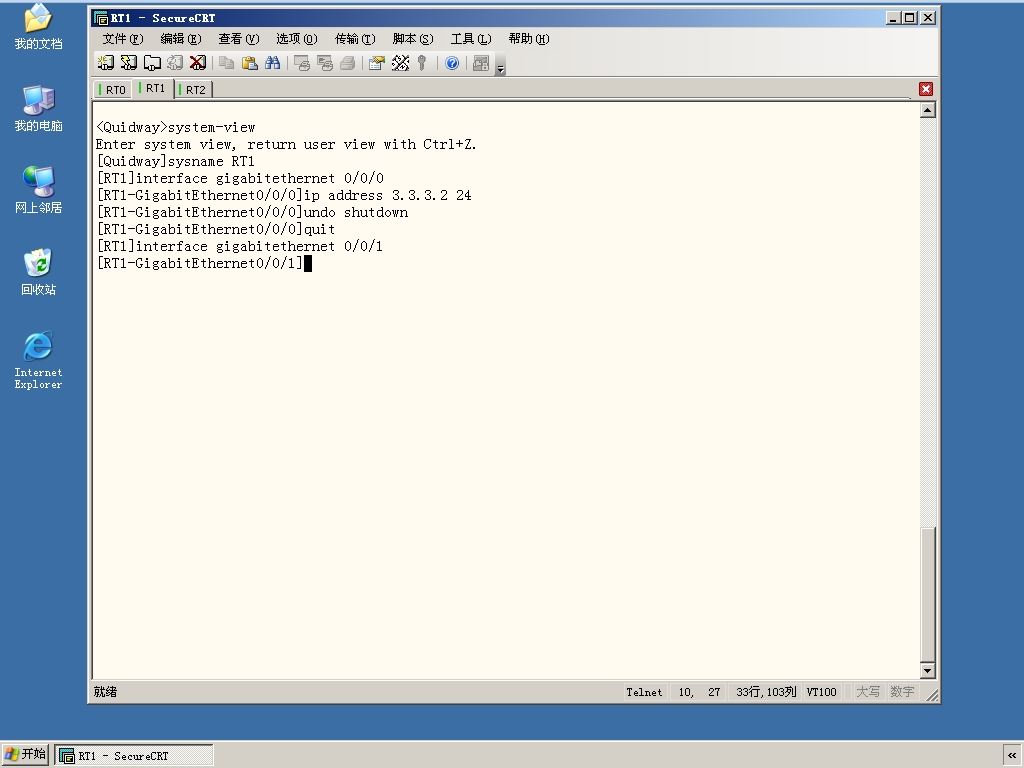Switch to the RT0 session tab
Viewport: 1024px width, 768px height.
point(112,89)
